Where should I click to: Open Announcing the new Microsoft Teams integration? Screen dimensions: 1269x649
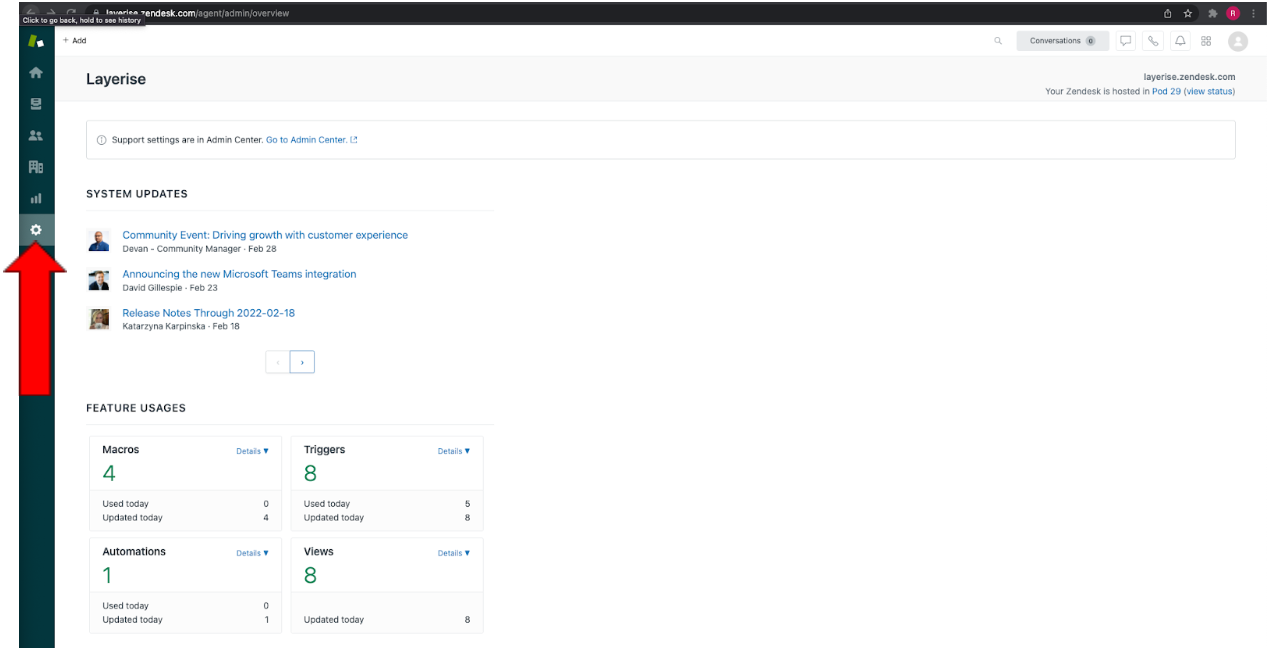click(239, 274)
